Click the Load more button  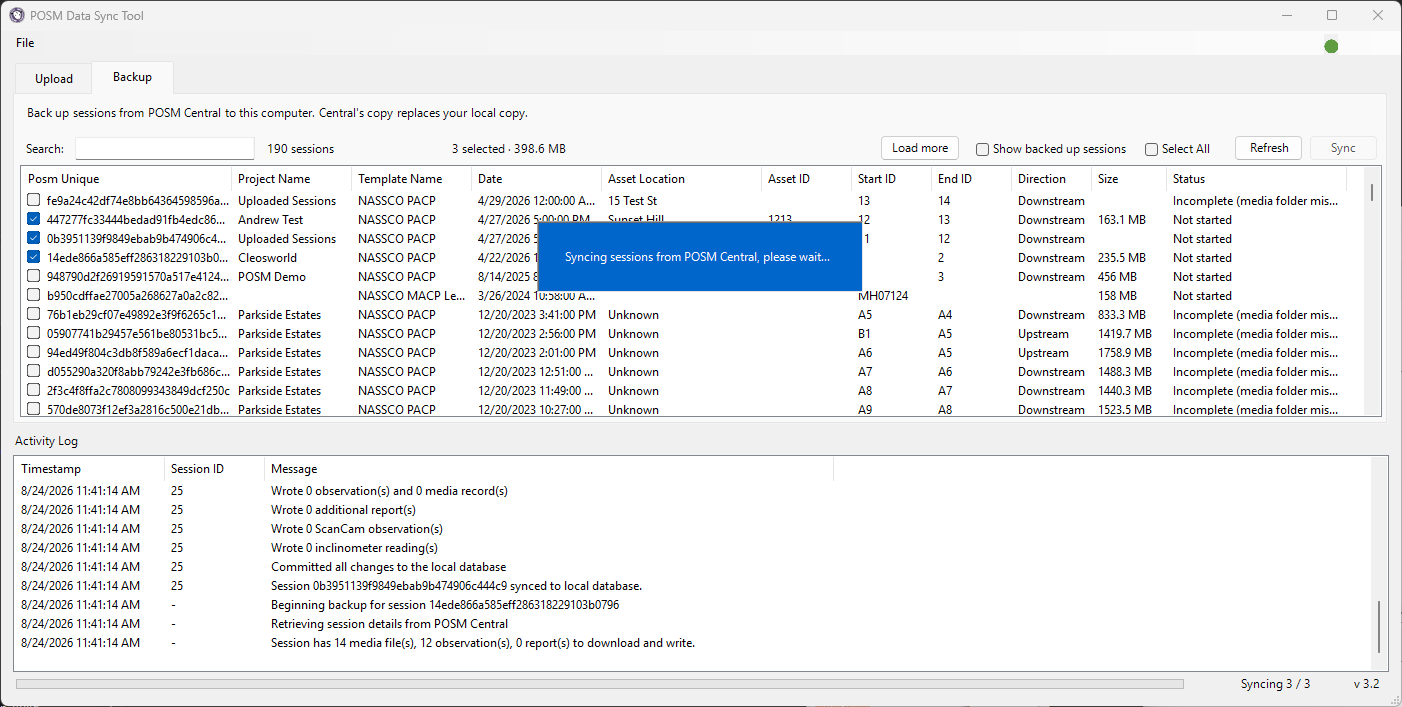pos(920,148)
